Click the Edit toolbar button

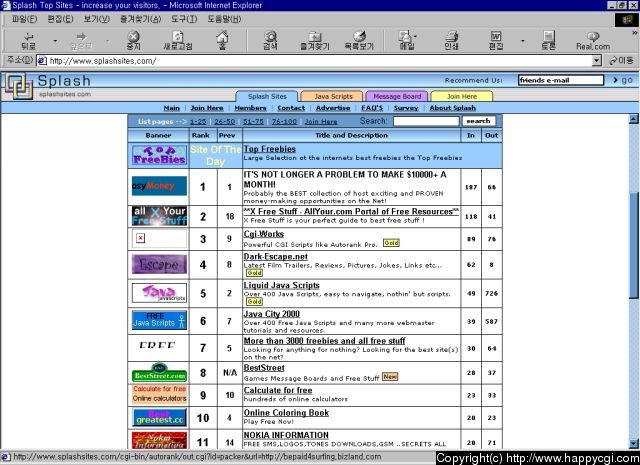[x=496, y=41]
